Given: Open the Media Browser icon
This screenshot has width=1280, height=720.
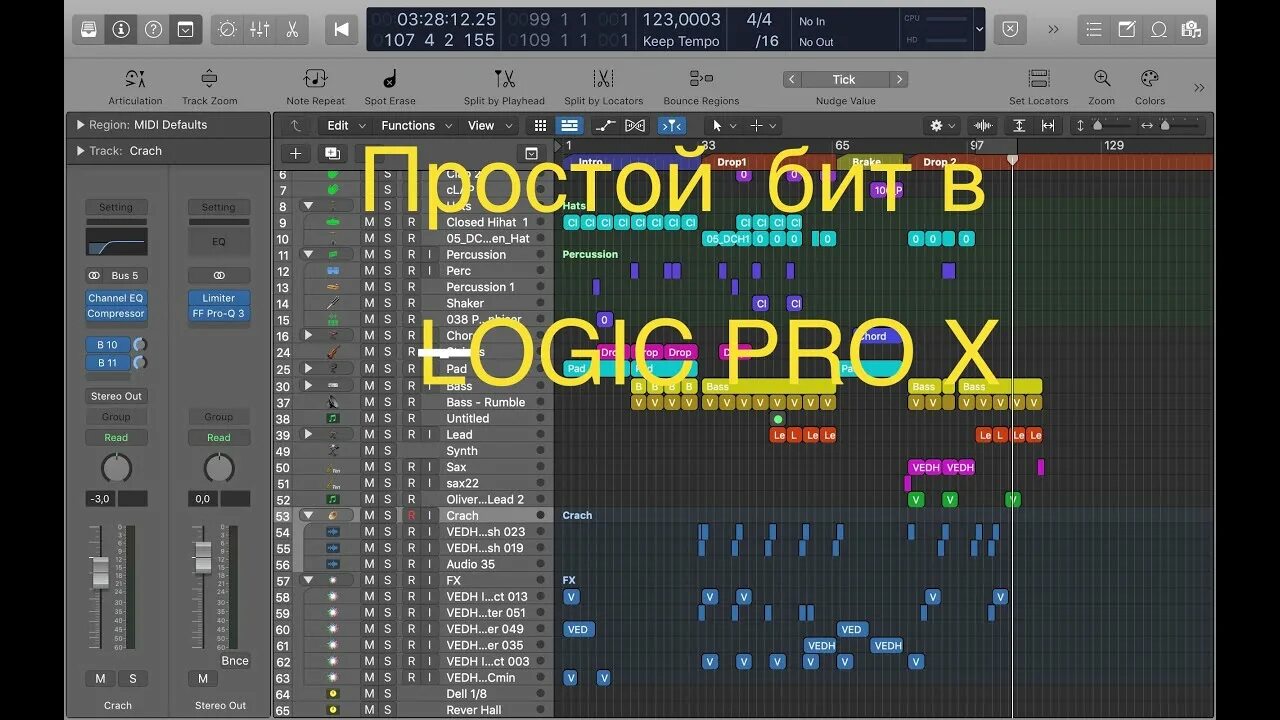Looking at the screenshot, I should 1190,29.
